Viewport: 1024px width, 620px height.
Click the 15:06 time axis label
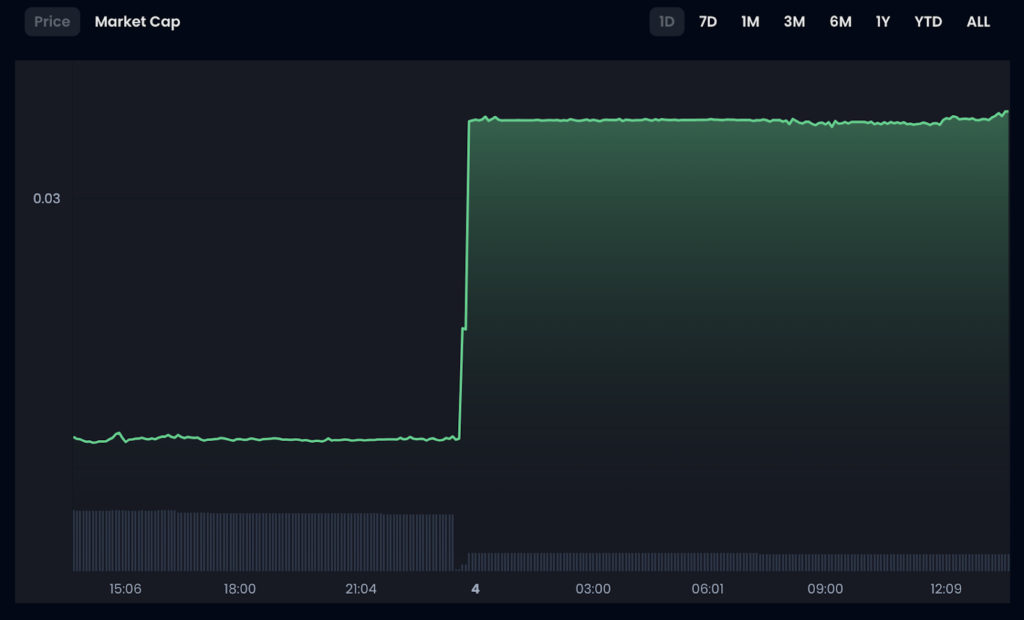pyautogui.click(x=125, y=589)
